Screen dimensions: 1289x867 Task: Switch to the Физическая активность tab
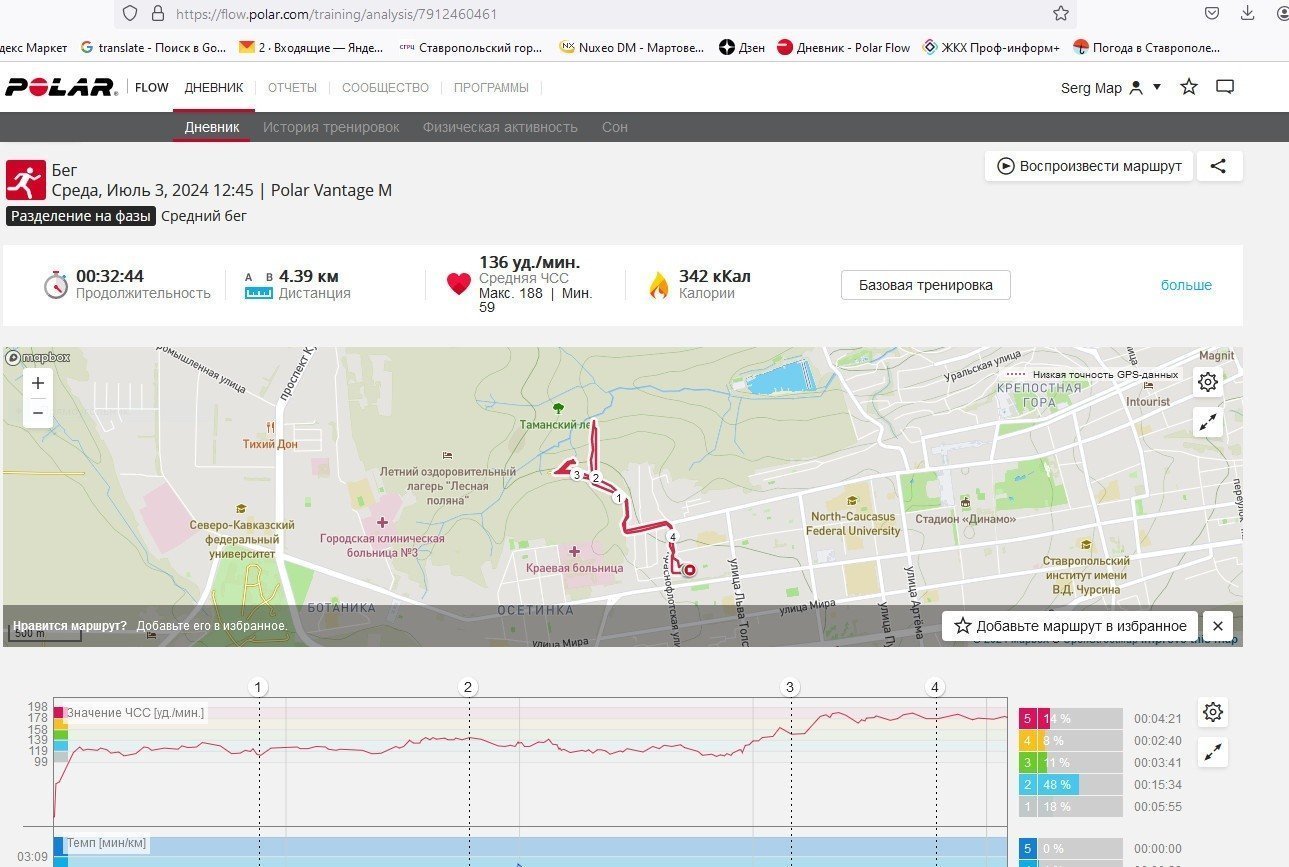pos(500,127)
